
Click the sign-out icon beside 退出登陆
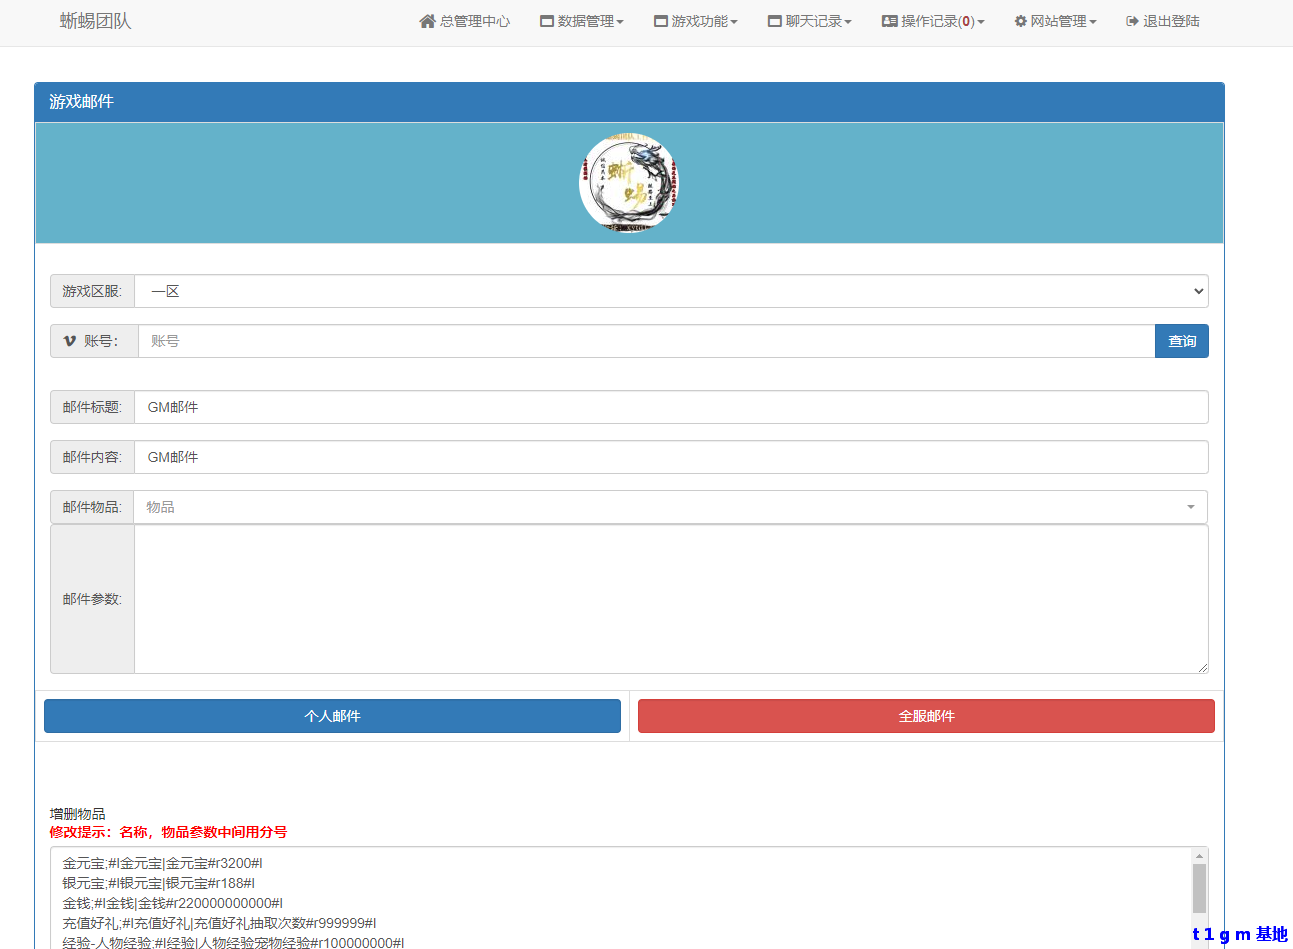point(1132,21)
